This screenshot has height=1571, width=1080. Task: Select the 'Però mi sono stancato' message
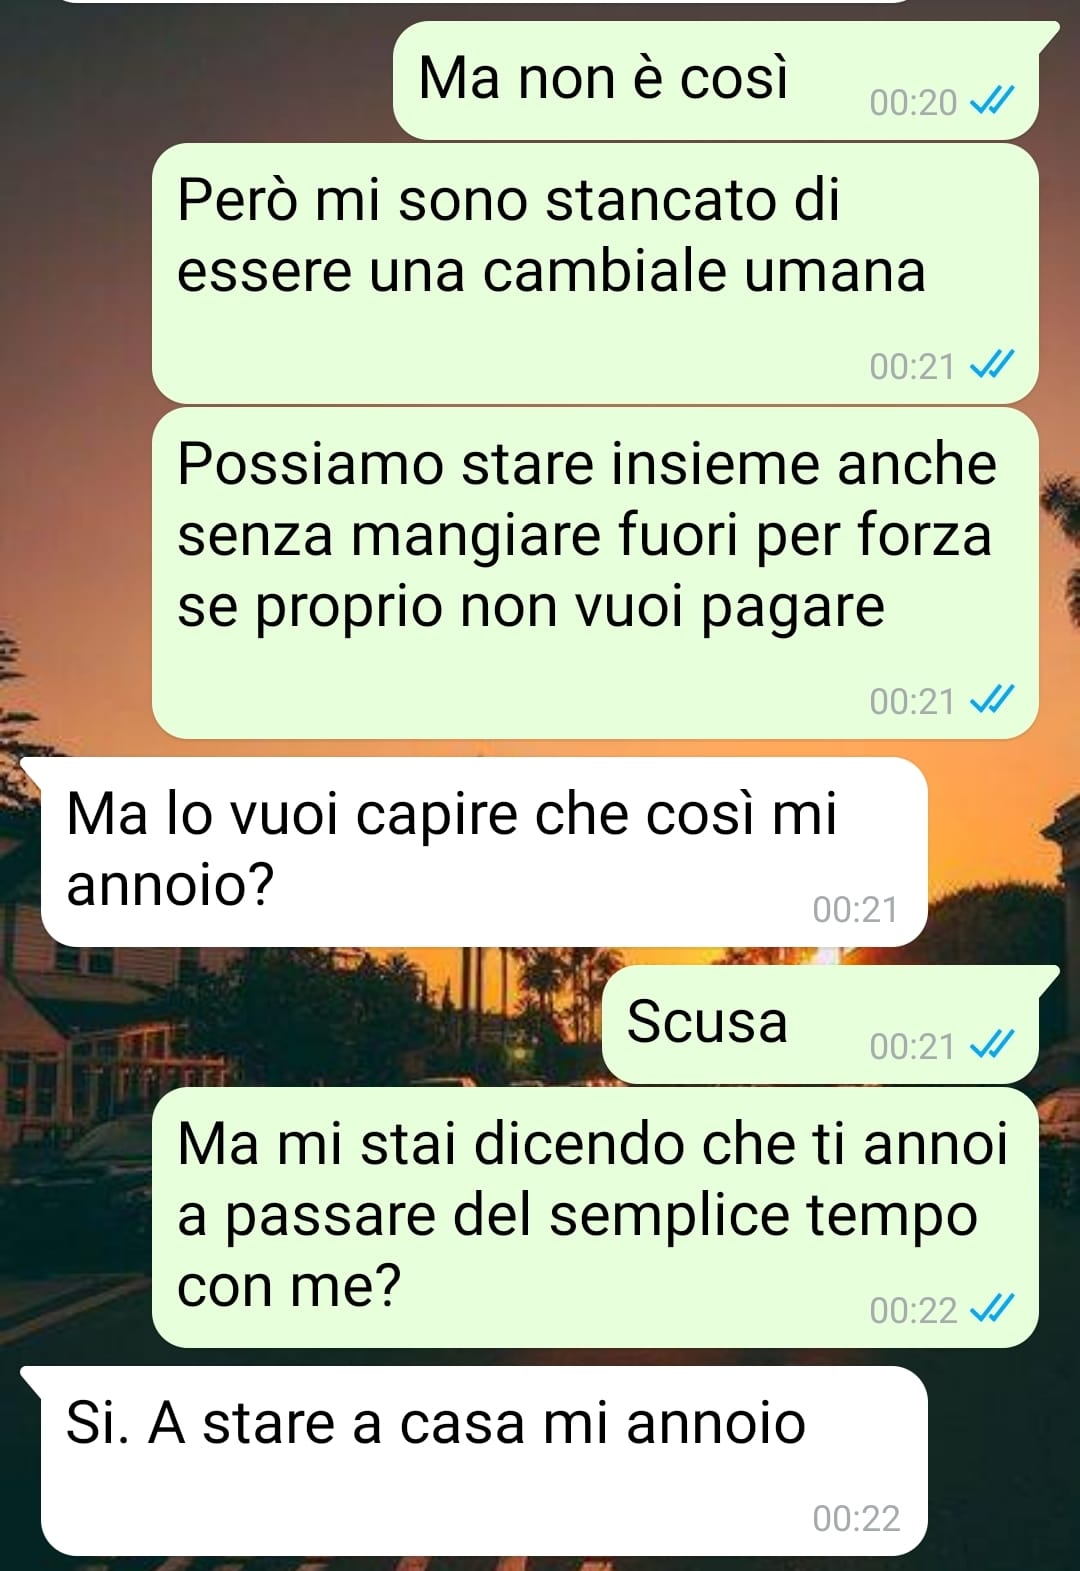[x=595, y=274]
